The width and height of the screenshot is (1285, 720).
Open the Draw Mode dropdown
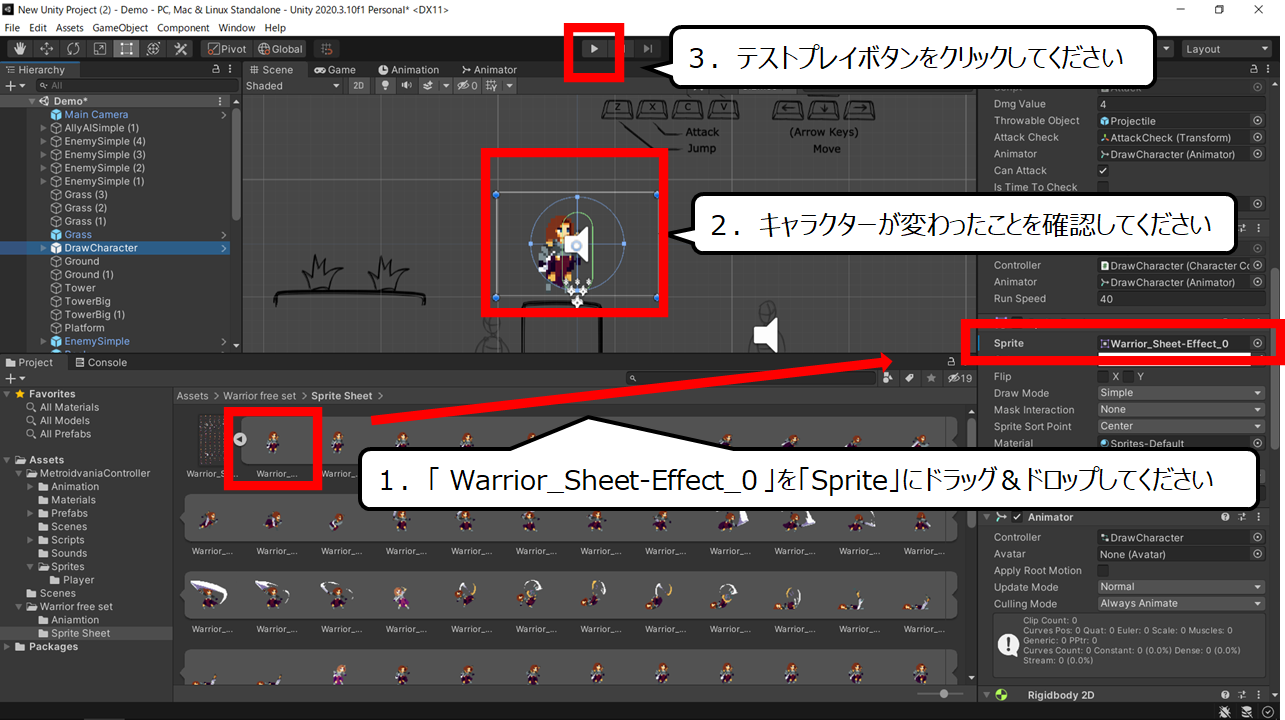1181,393
